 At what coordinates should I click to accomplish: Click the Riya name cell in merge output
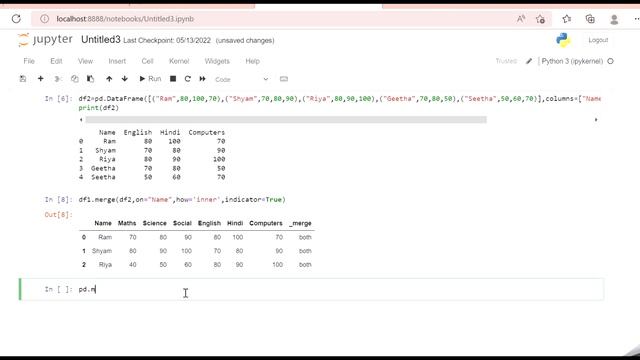click(x=105, y=265)
